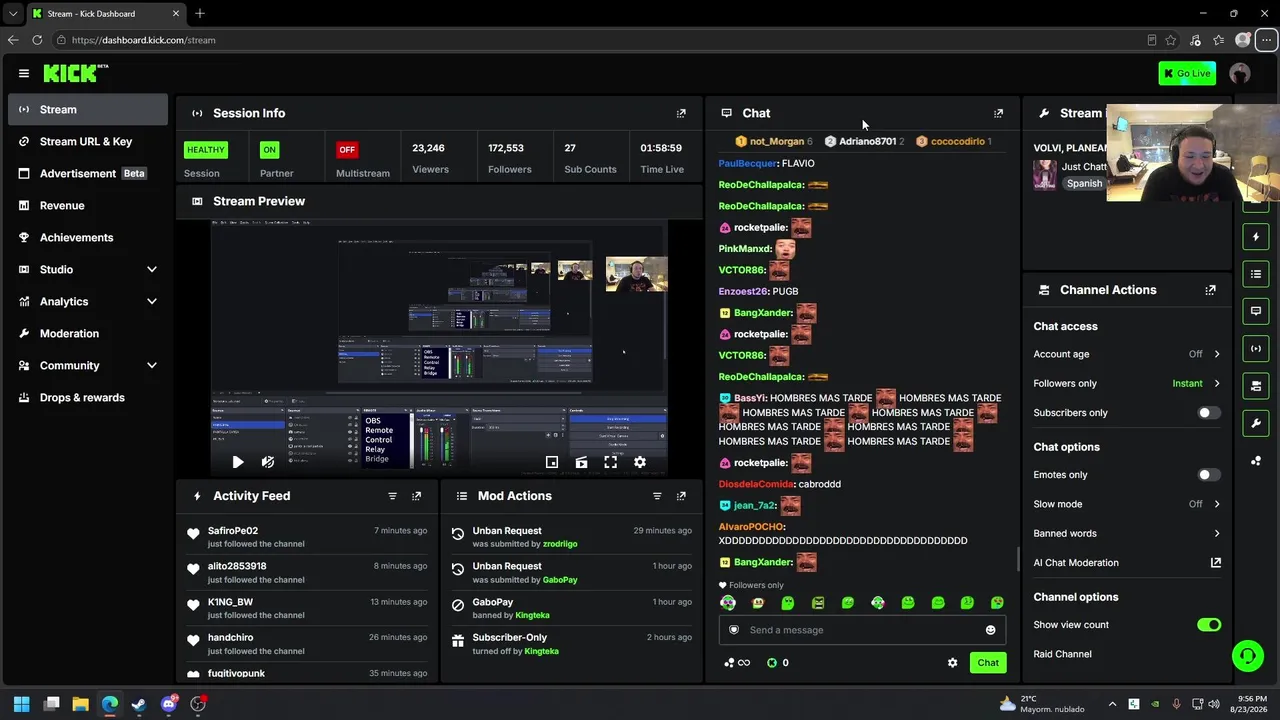
Task: Click the browser address bar
Action: (600, 40)
